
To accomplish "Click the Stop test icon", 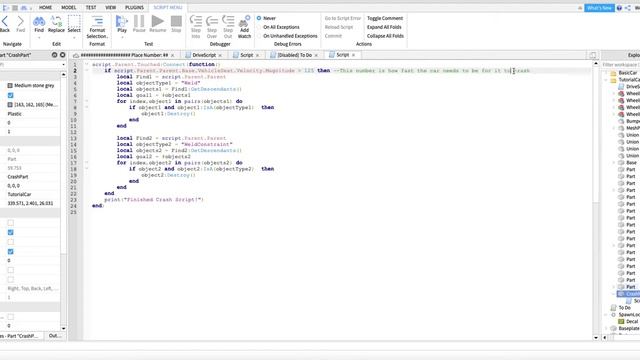I will (176, 21).
